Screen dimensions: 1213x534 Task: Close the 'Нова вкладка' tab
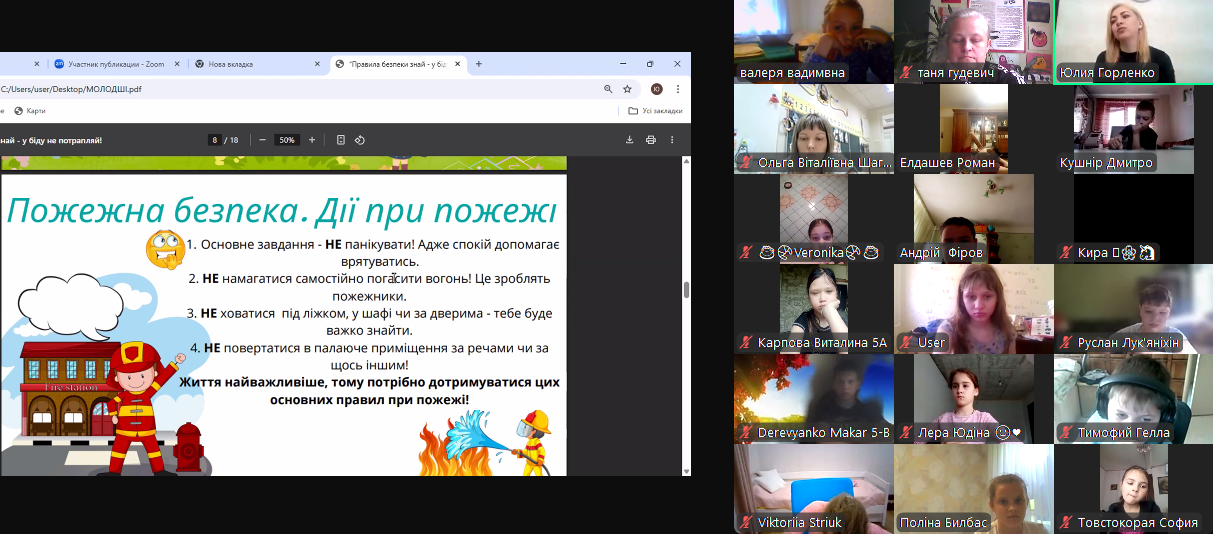[318, 64]
